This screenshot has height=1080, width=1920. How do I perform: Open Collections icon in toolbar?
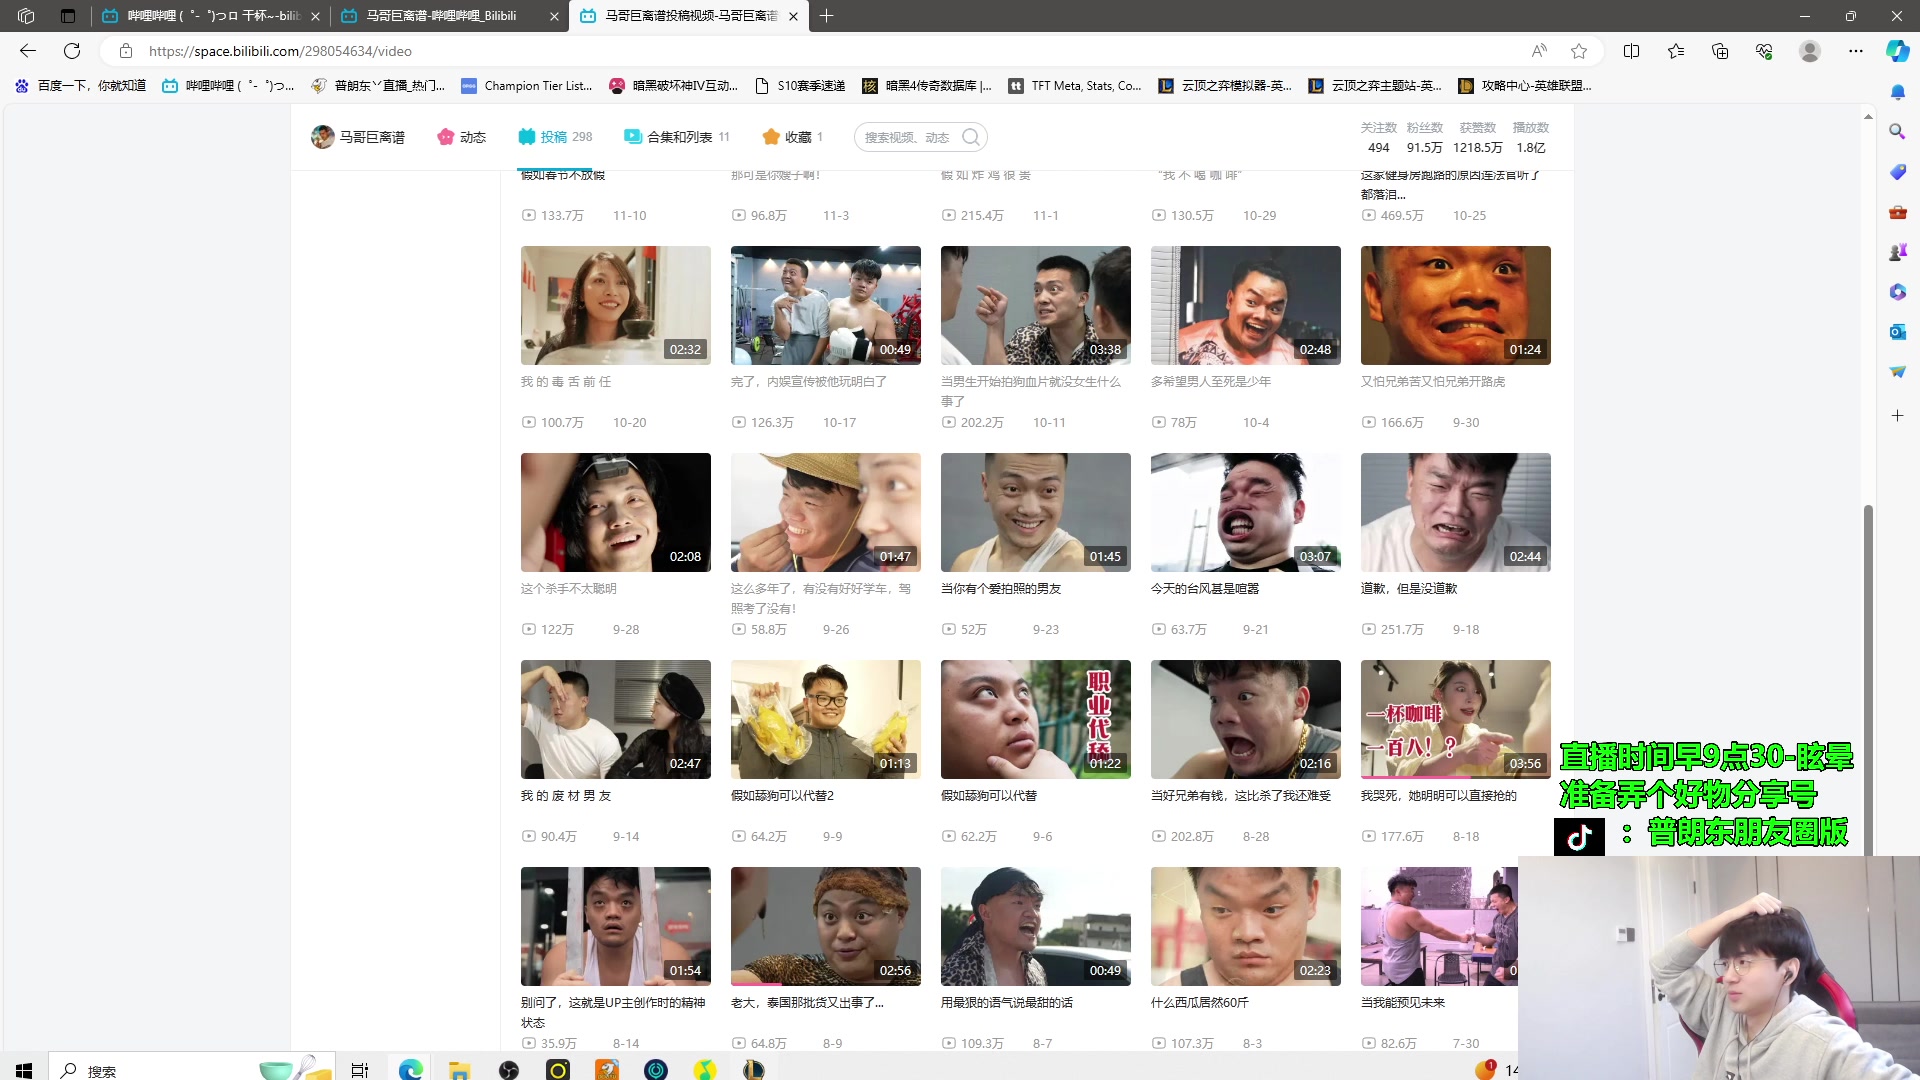pos(1720,51)
